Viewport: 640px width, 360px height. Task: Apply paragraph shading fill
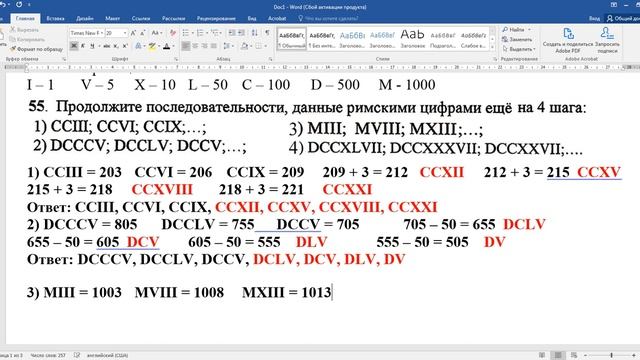click(x=244, y=46)
